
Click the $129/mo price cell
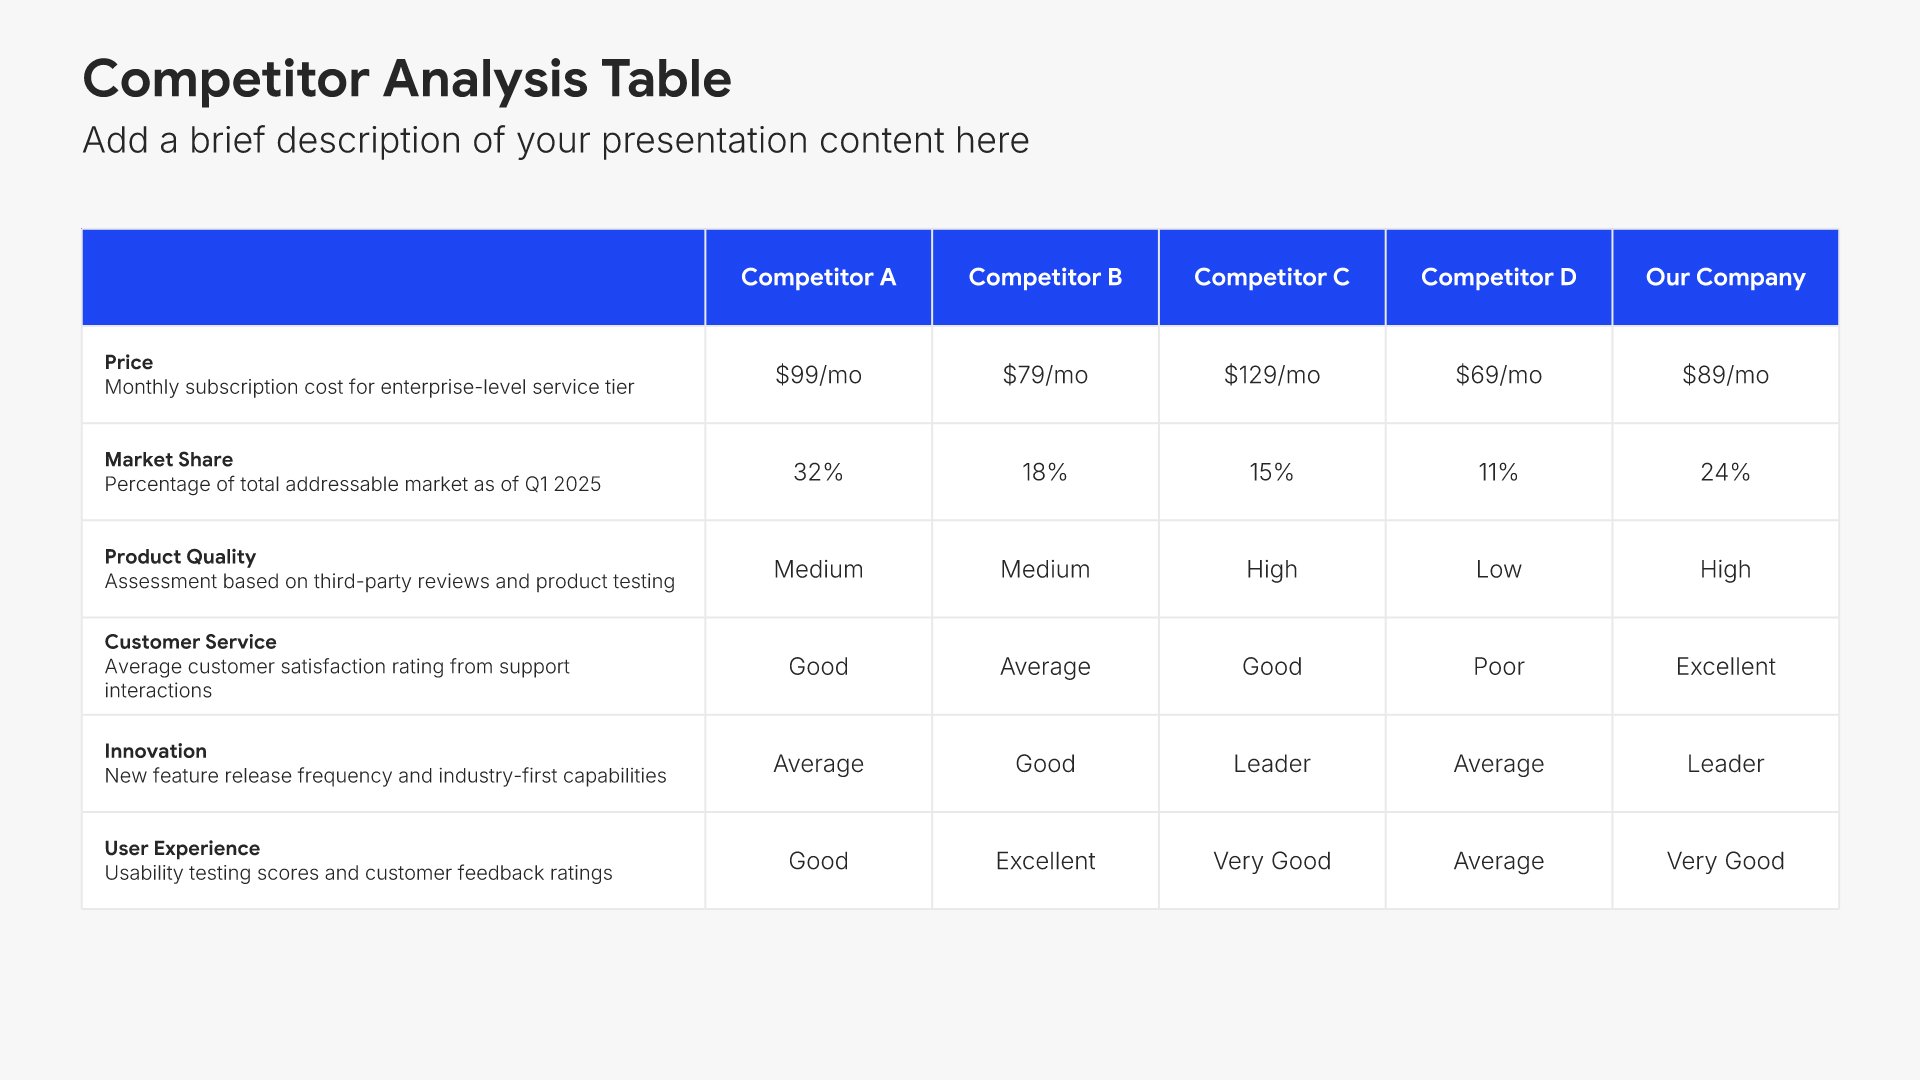1272,375
